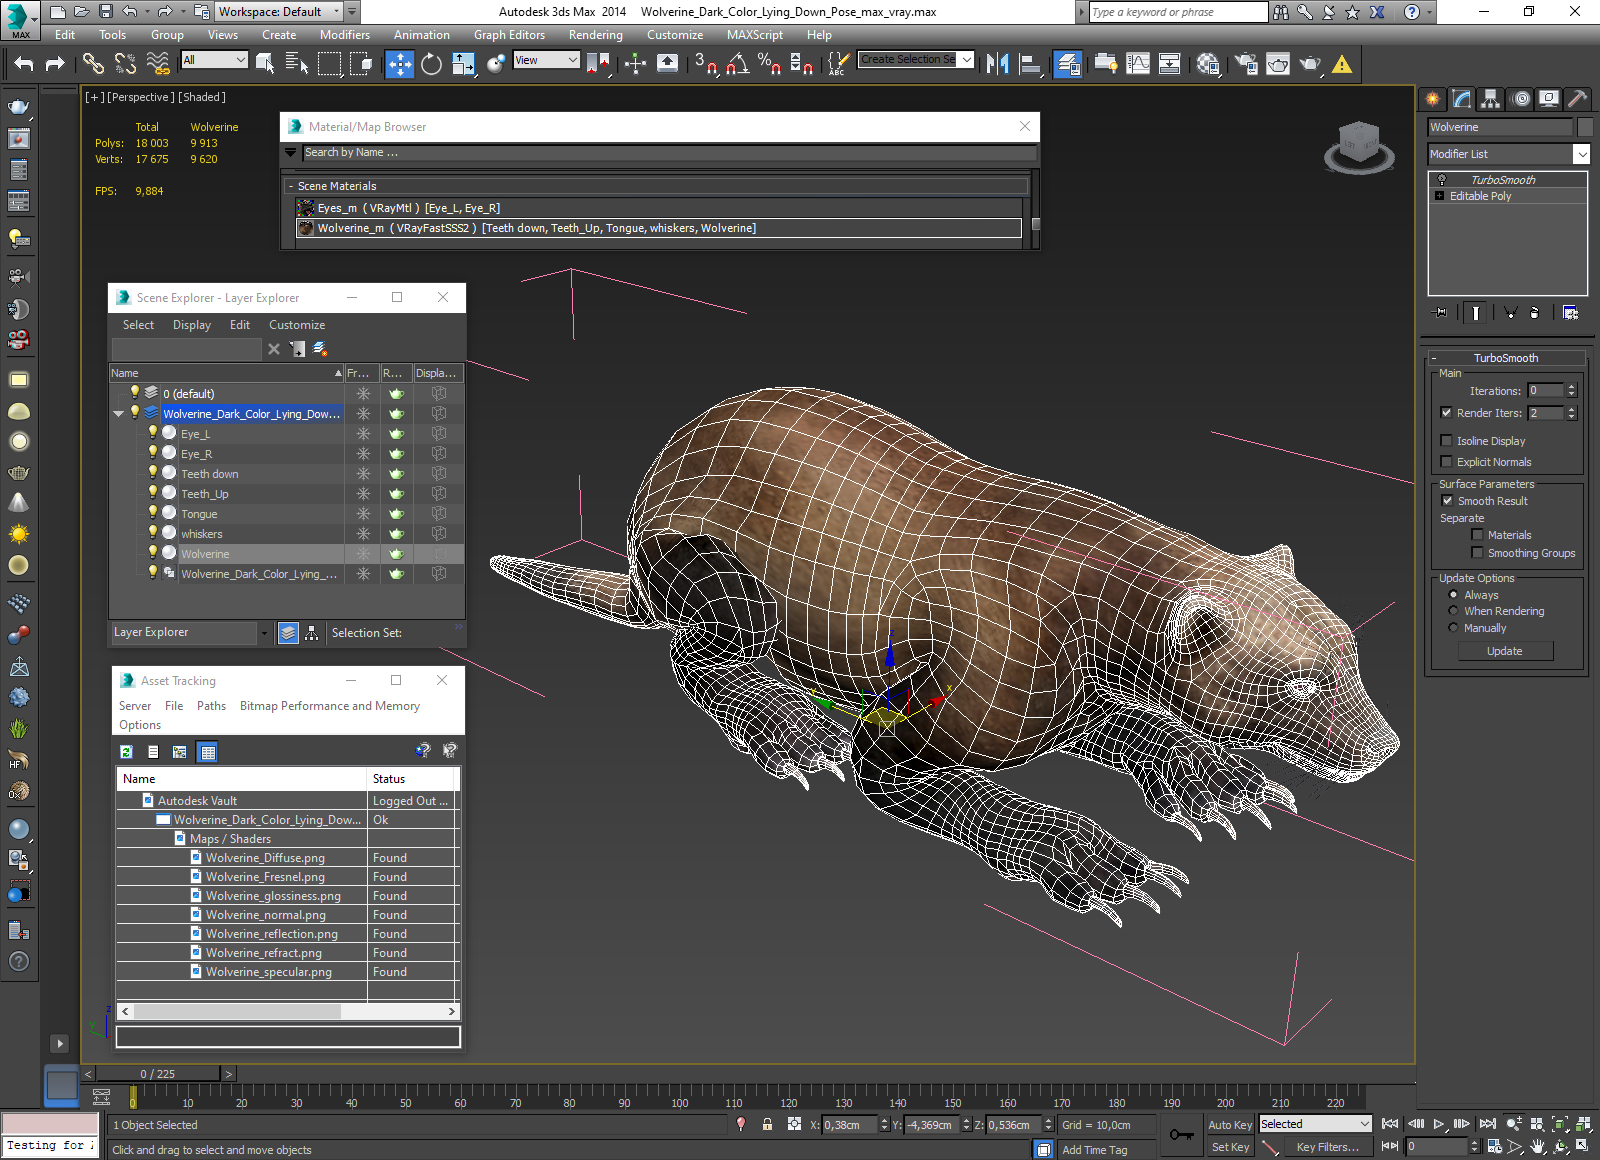Toggle the Select by Name icon
This screenshot has width=1600, height=1160.
[297, 64]
